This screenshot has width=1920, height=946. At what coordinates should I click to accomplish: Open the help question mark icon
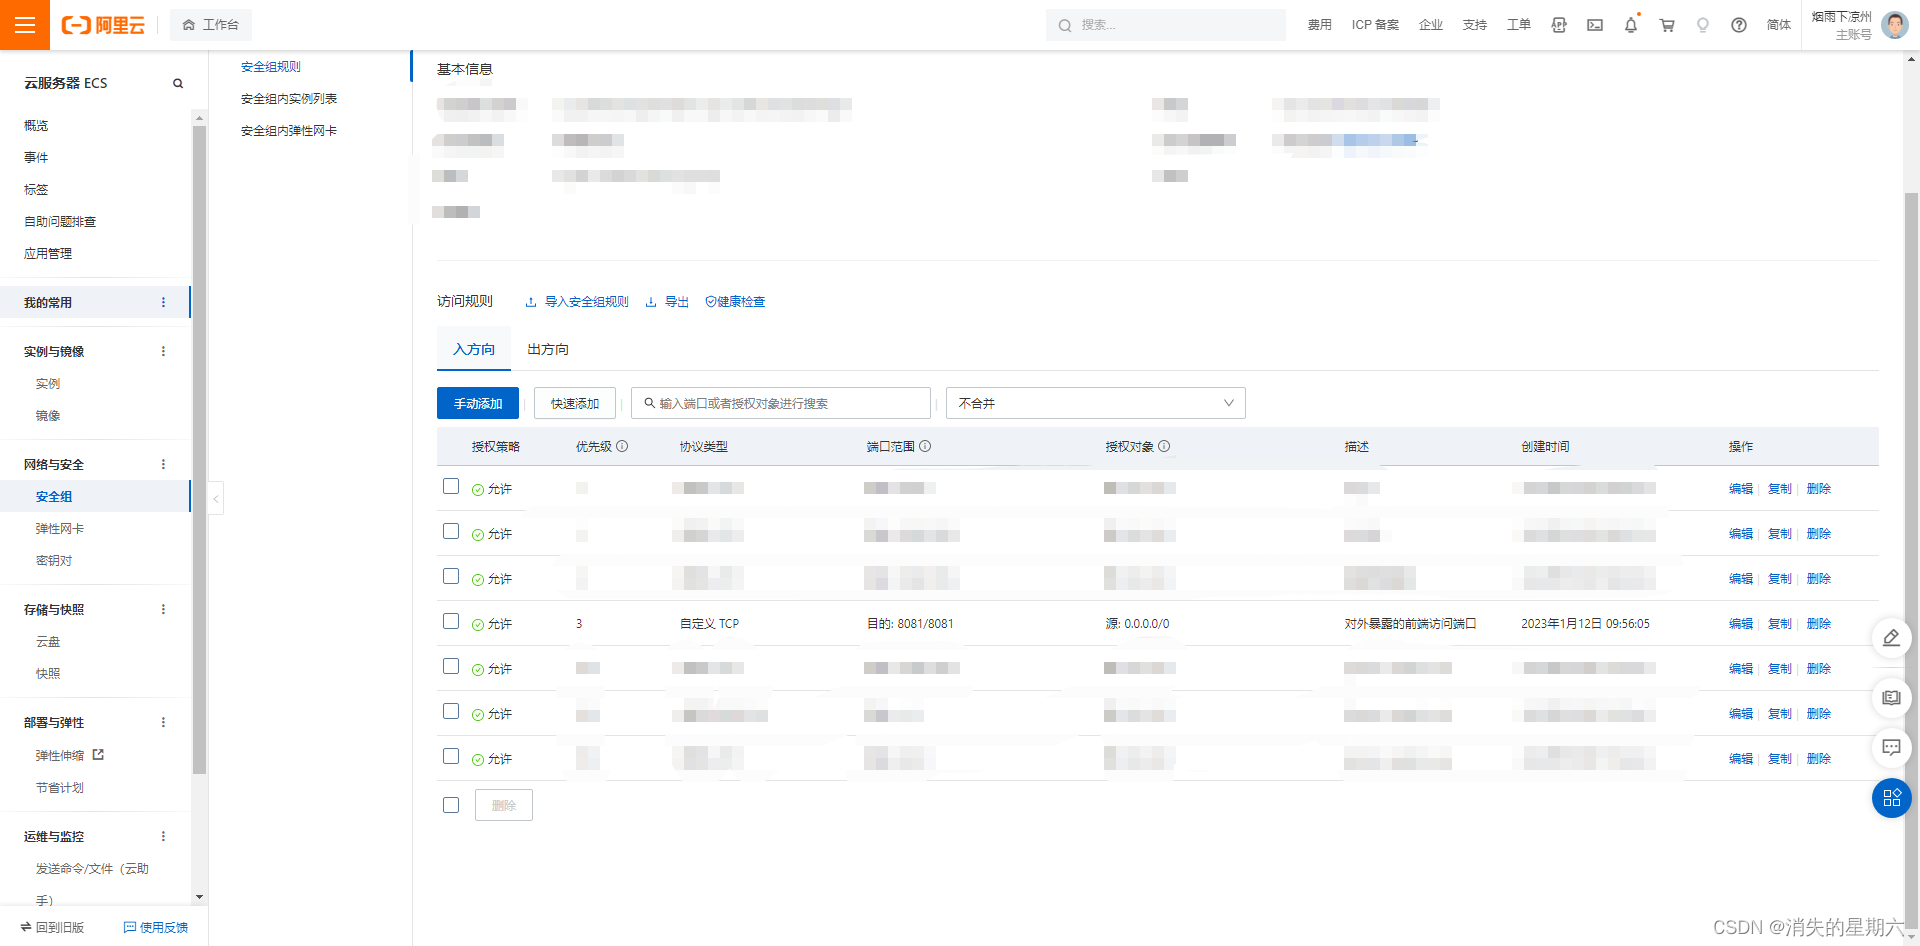(x=1739, y=25)
